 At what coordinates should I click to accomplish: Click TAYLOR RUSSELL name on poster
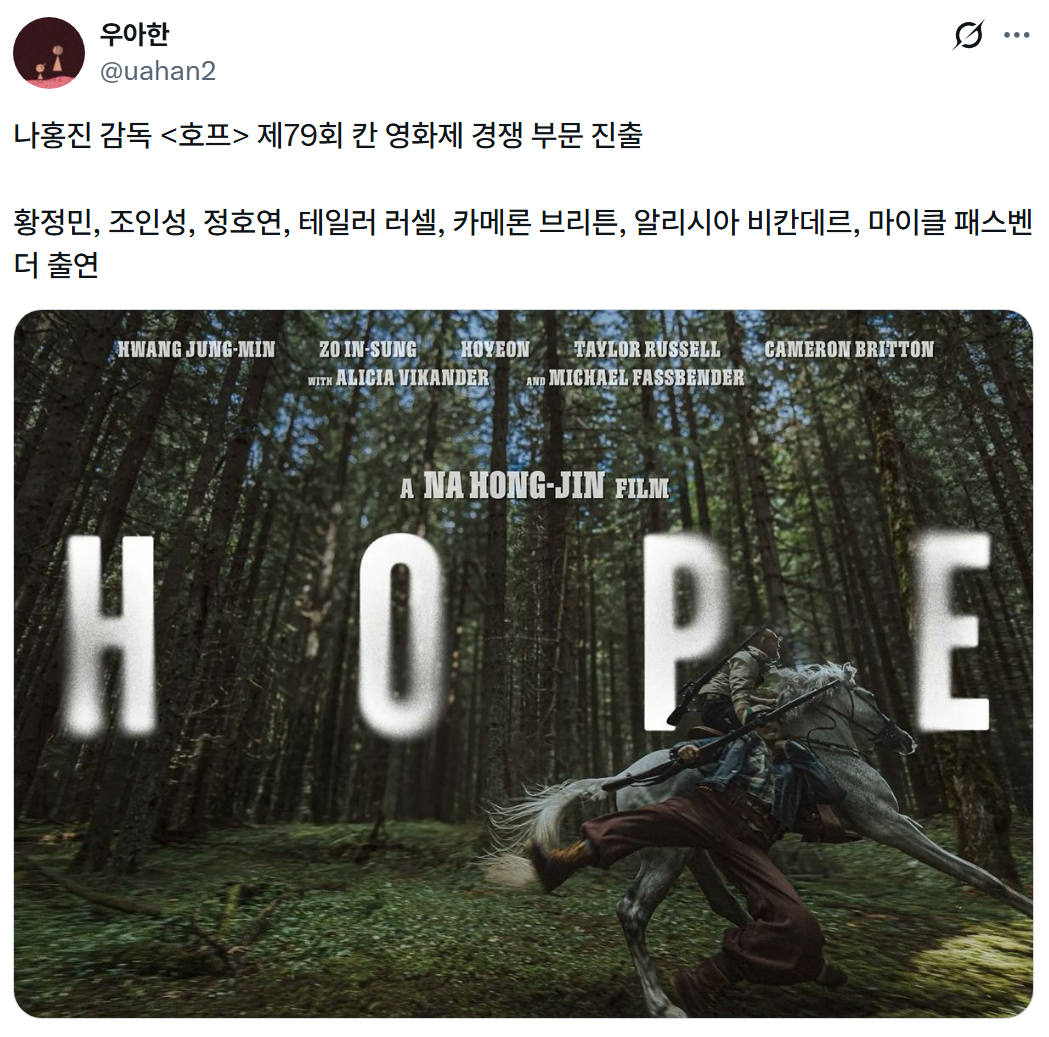click(x=647, y=349)
